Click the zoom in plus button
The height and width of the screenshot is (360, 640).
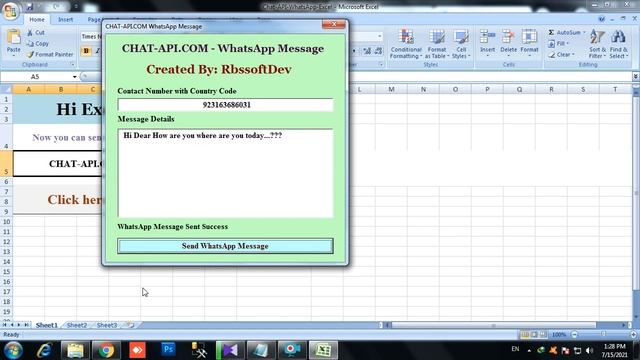point(633,335)
